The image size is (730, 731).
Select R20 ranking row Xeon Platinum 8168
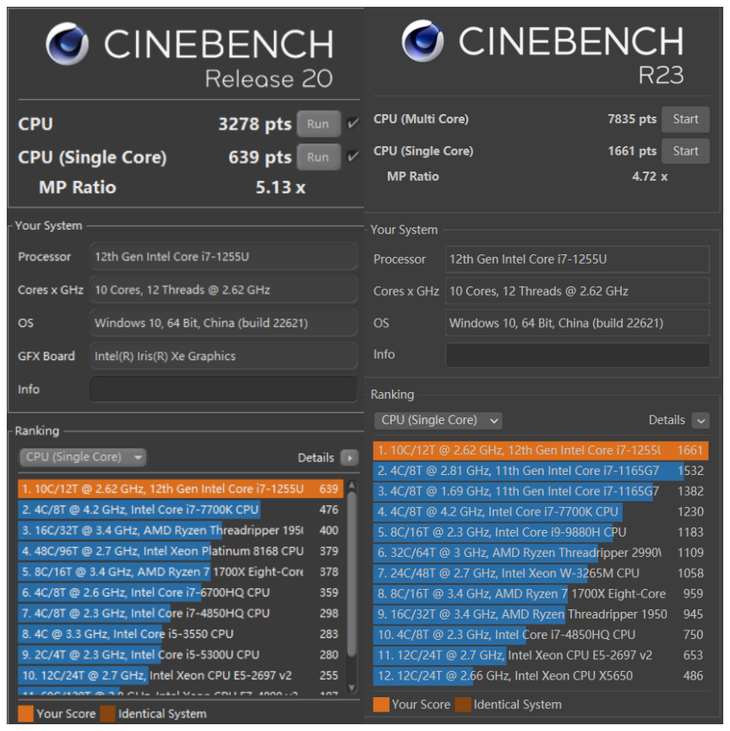pos(181,551)
